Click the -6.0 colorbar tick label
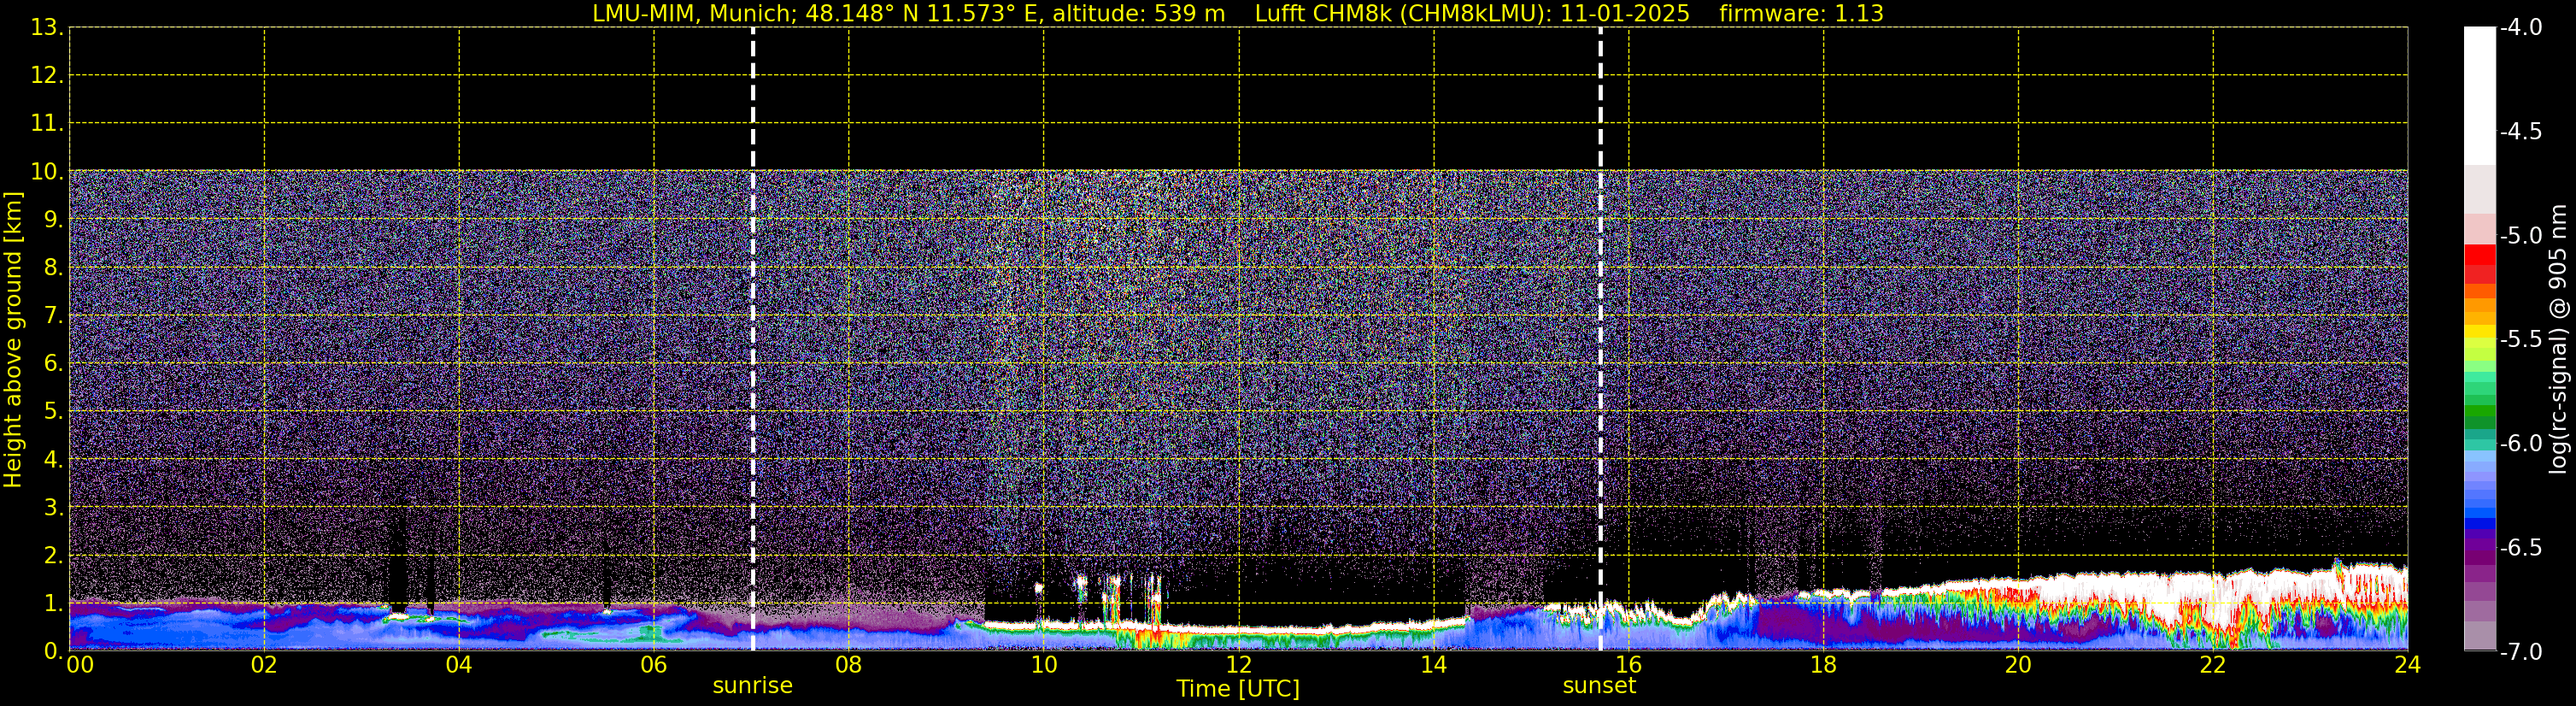Screen dimensions: 2576x706 pyautogui.click(x=2521, y=444)
